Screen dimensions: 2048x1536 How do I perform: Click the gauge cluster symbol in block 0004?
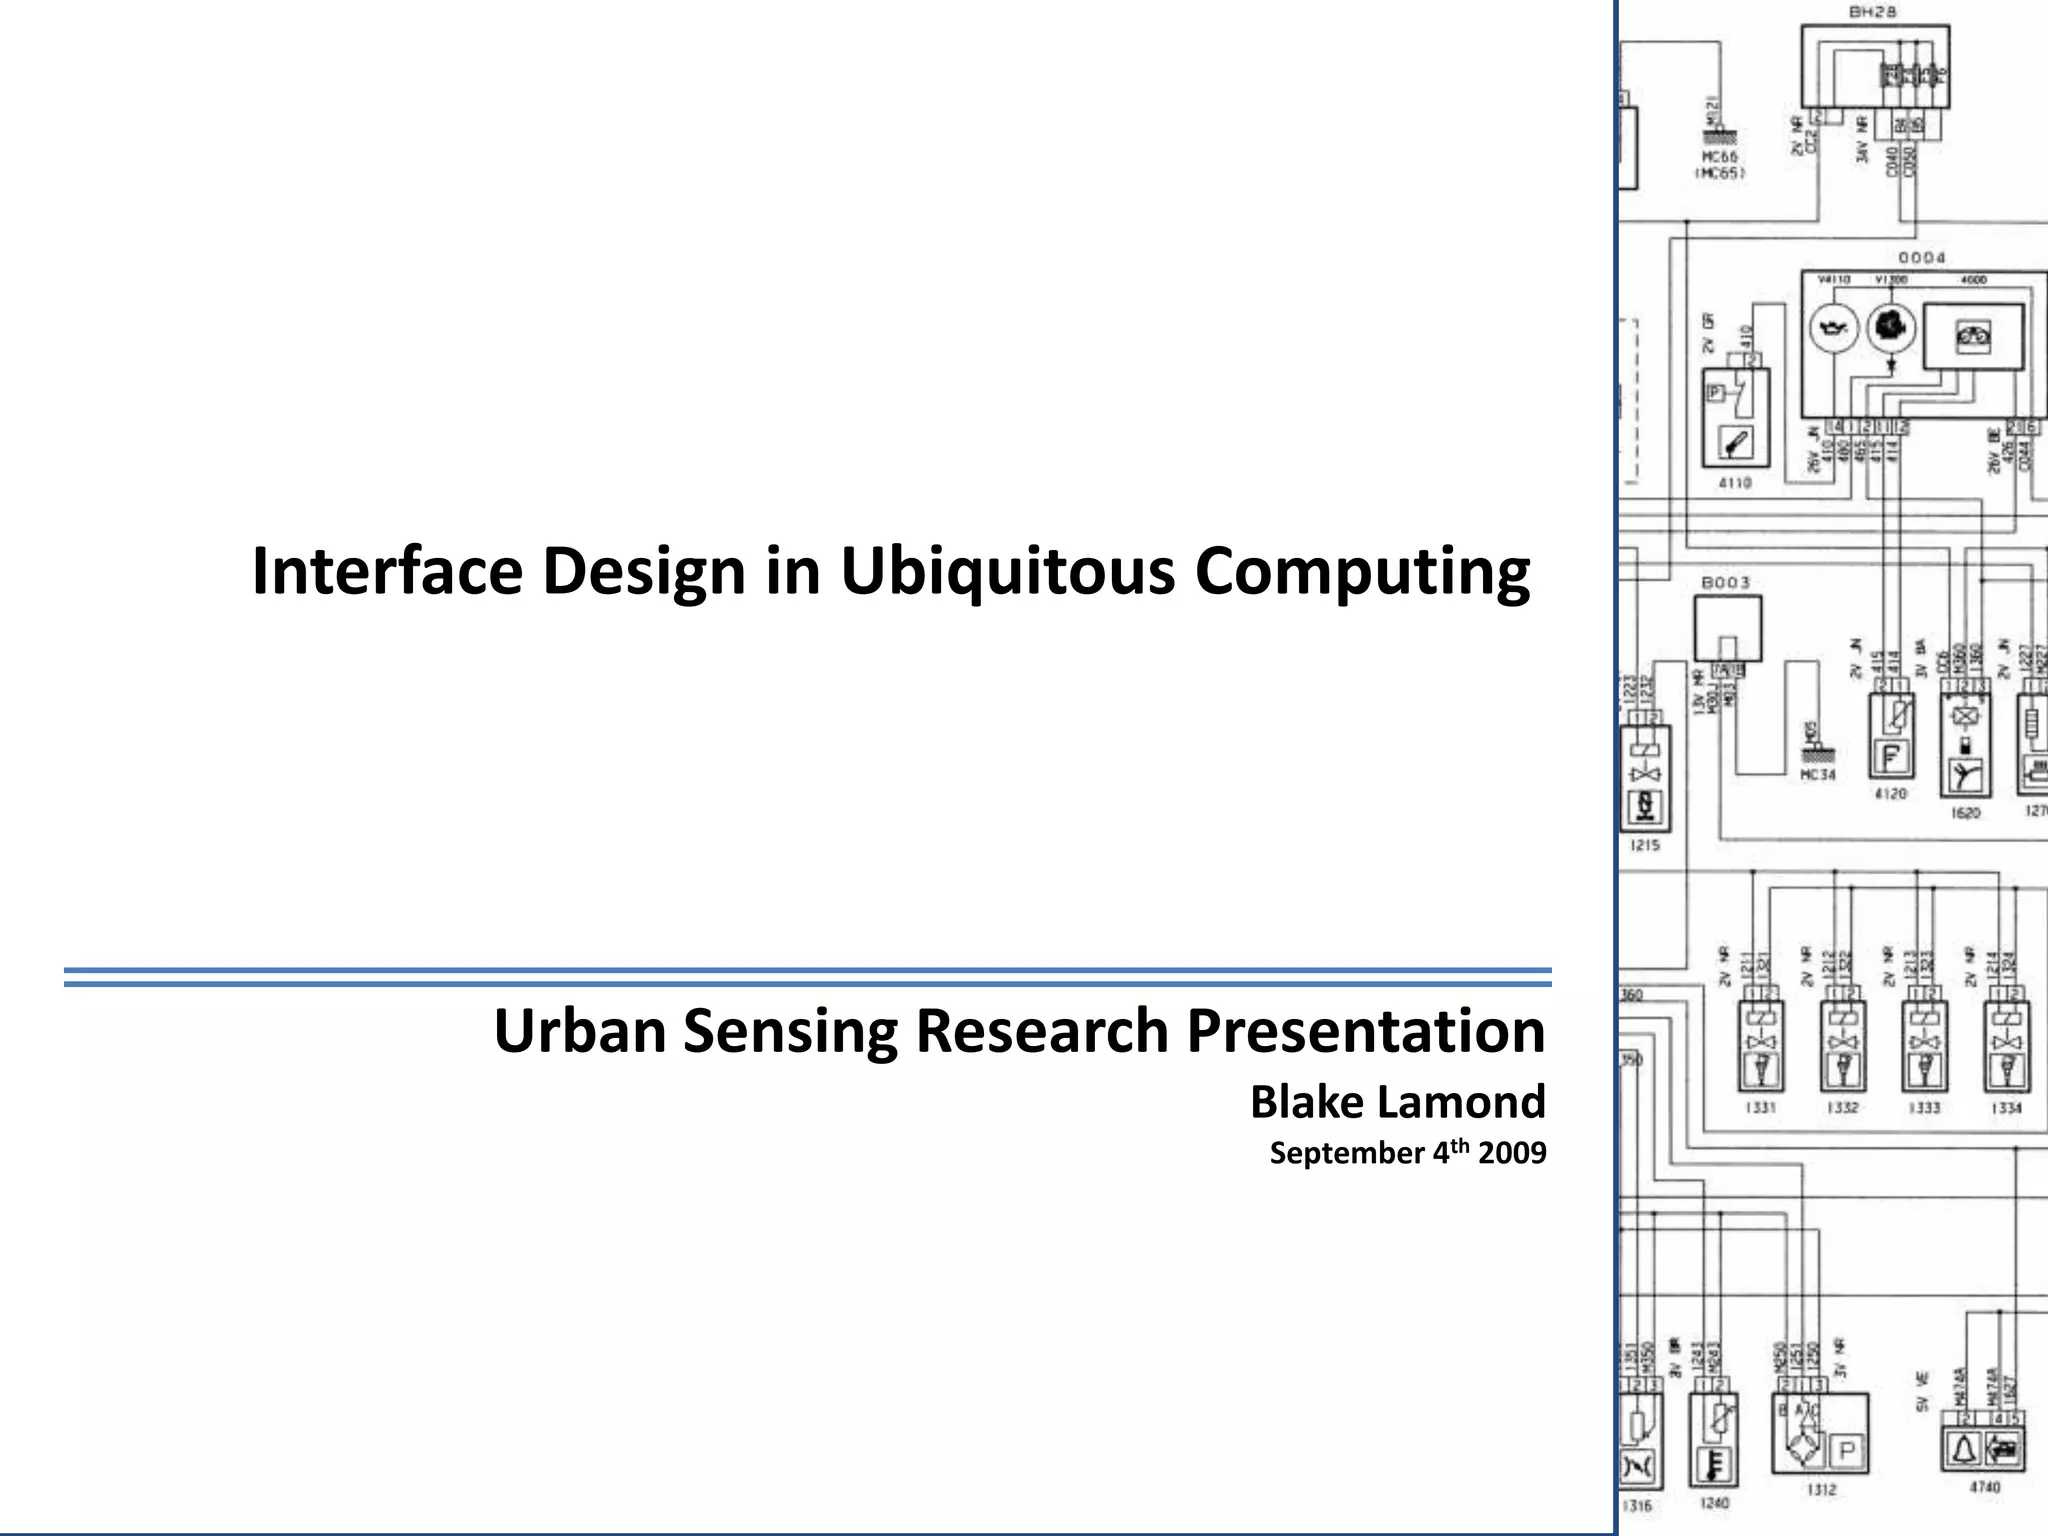pyautogui.click(x=1974, y=336)
